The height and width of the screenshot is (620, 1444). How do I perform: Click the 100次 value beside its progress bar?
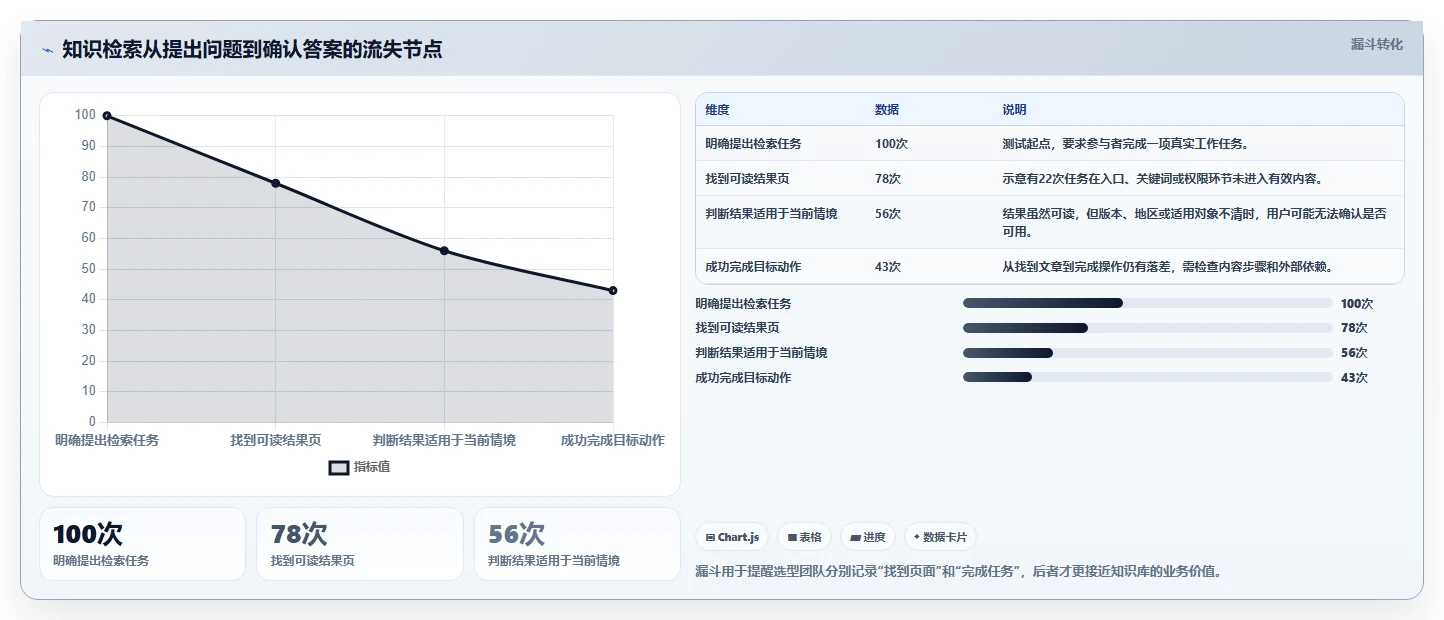1357,303
